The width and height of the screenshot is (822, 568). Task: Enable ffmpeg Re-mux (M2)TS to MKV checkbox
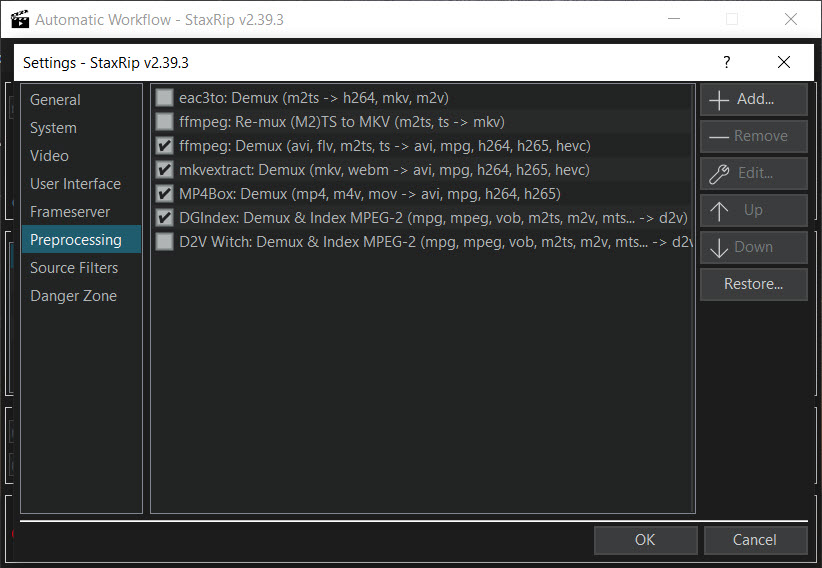point(165,122)
